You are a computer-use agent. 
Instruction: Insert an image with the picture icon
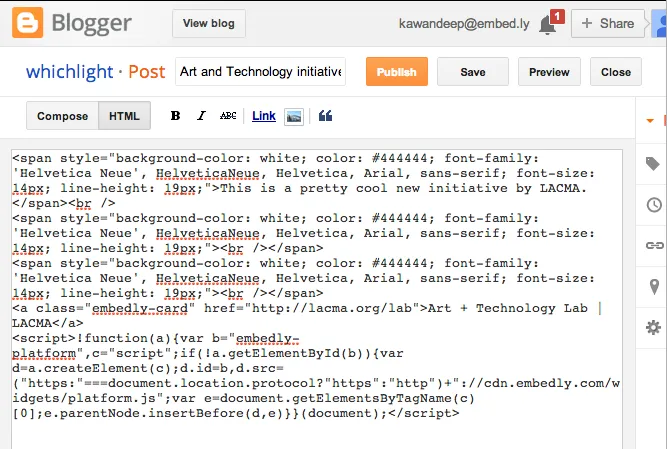294,116
